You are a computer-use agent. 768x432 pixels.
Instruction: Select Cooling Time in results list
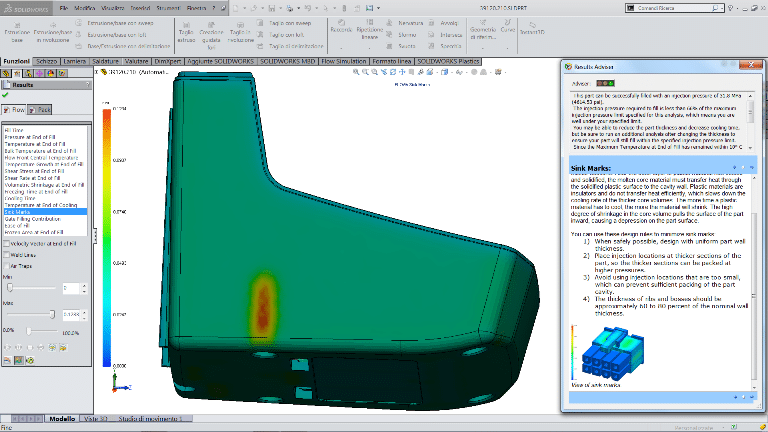point(20,198)
